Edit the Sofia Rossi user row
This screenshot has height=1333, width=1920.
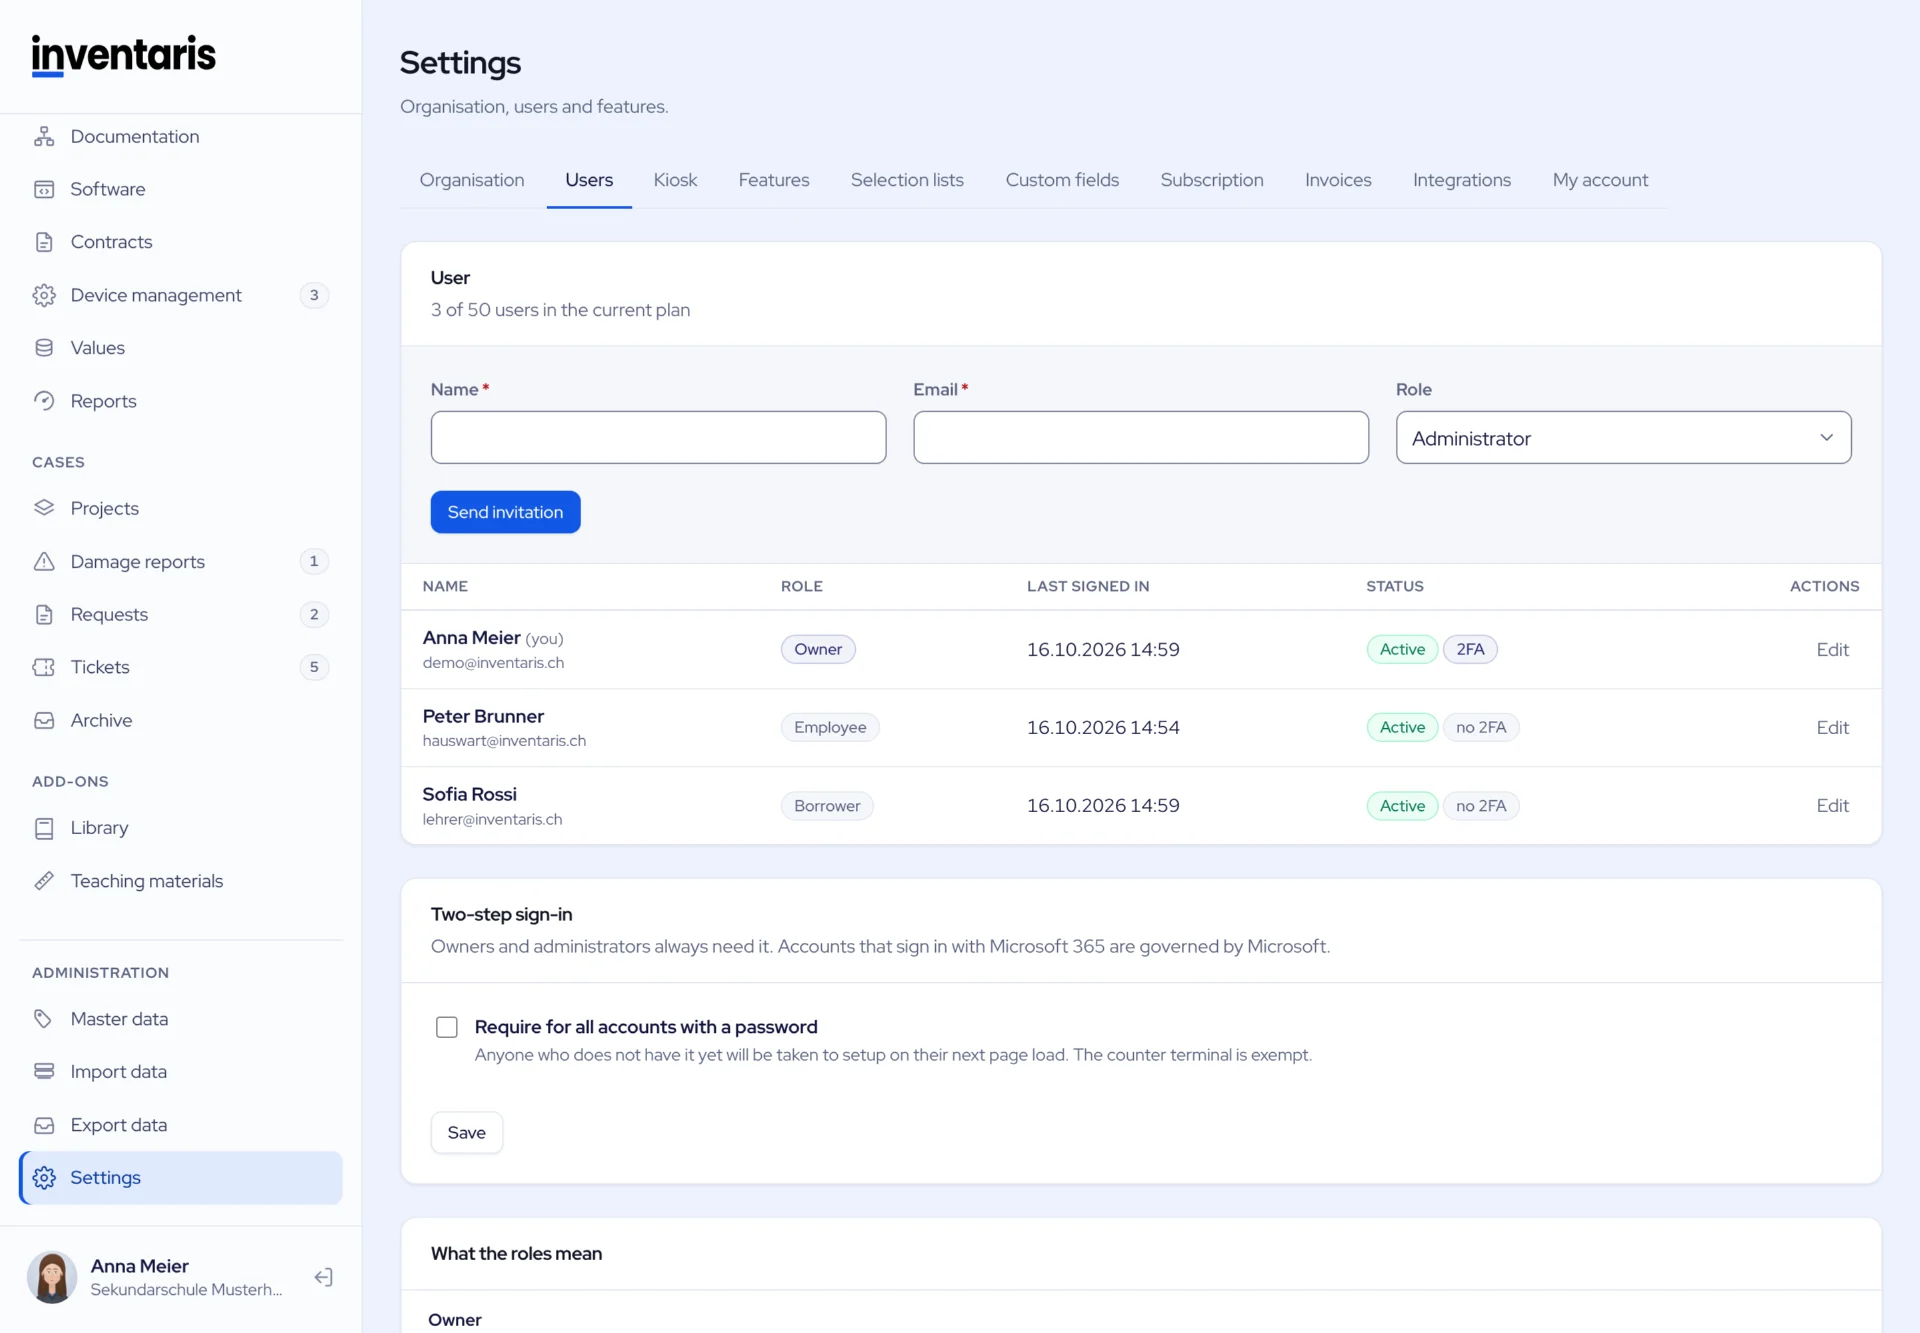[x=1832, y=806]
